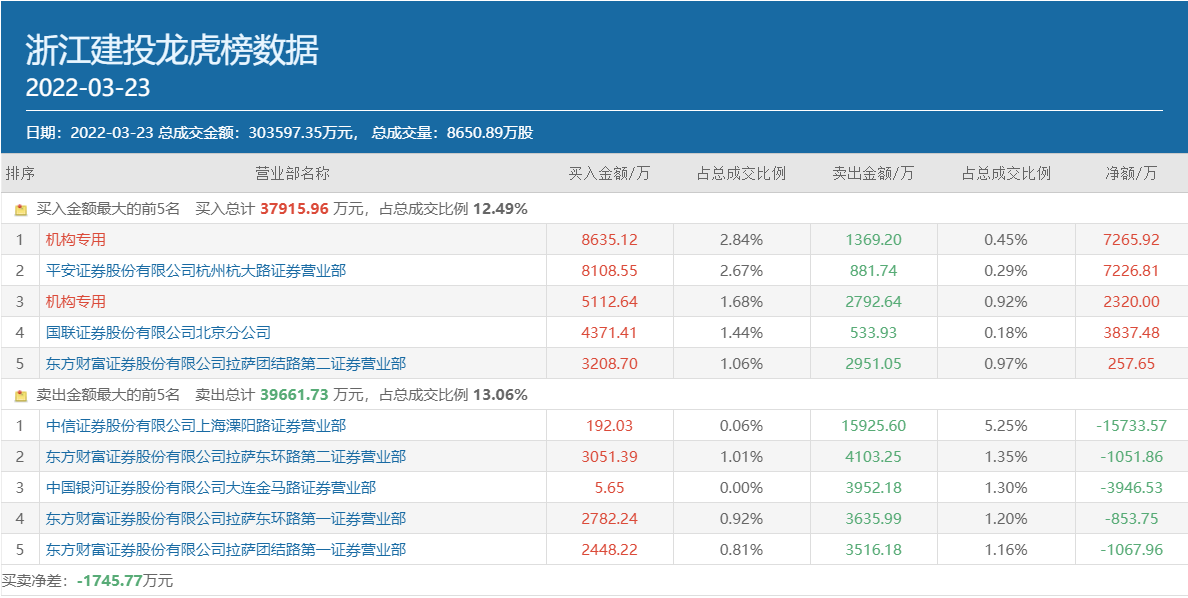Open 东方财富拉萨团结路第二证券营业部 link
The image size is (1188, 598).
[x=226, y=364]
